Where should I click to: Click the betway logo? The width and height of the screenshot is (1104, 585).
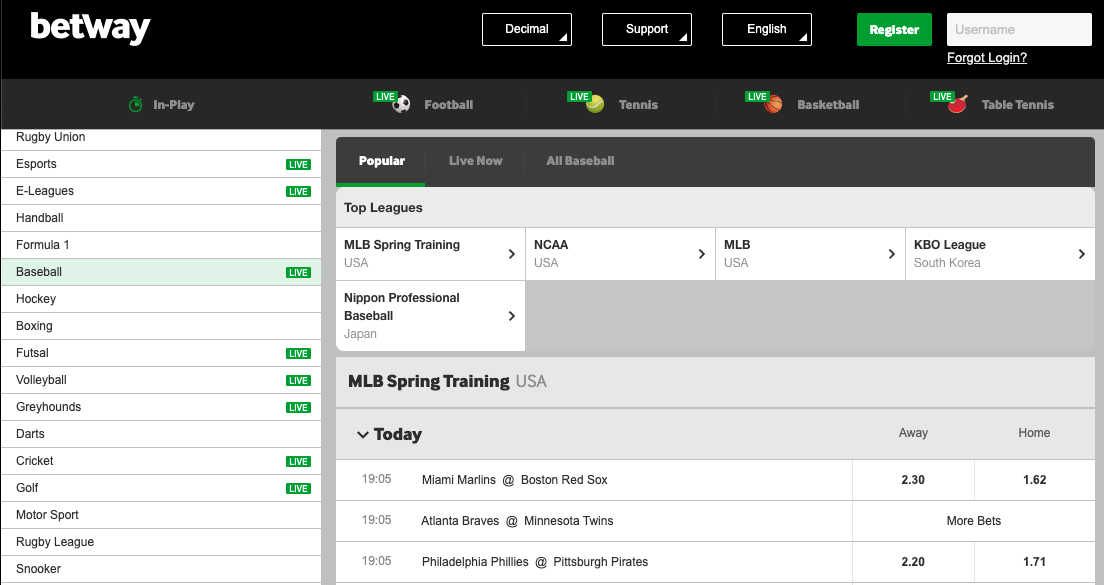(x=90, y=29)
